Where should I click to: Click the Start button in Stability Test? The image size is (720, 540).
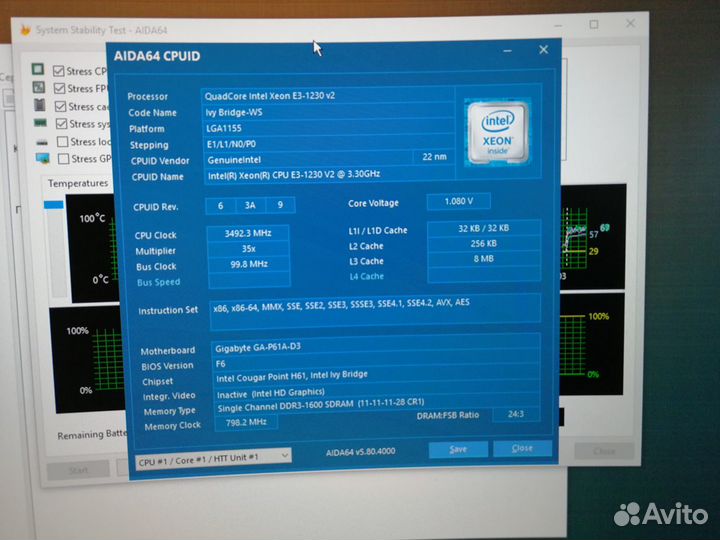[x=79, y=470]
